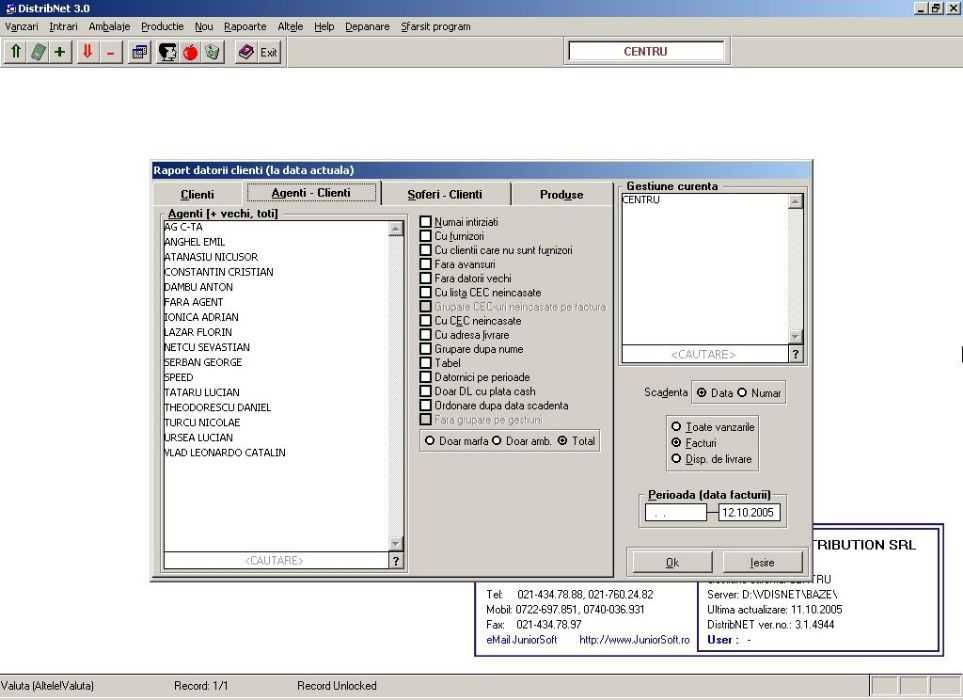The image size is (963, 700).
Task: Click Sfarsit program menu item
Action: [x=435, y=26]
